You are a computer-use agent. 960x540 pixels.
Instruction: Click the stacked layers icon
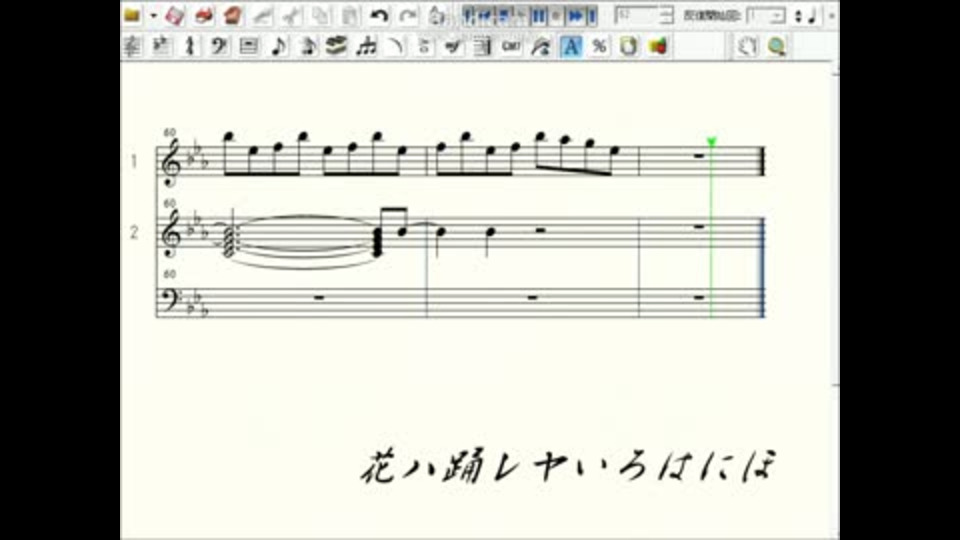point(336,46)
